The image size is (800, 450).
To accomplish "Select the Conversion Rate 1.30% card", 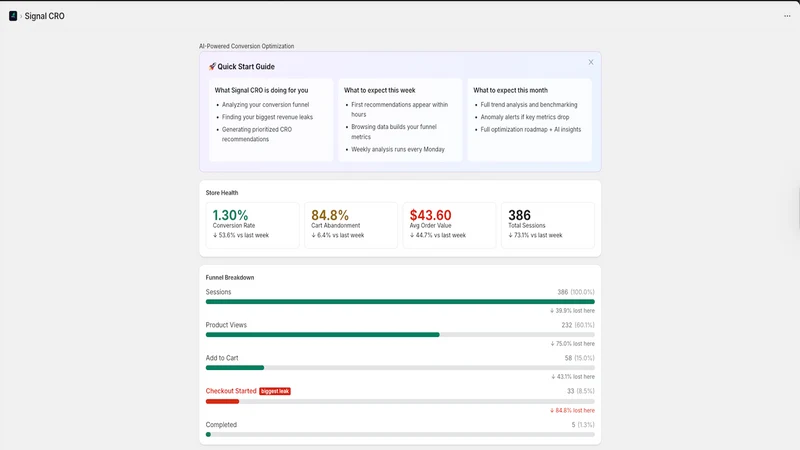I will click(253, 225).
